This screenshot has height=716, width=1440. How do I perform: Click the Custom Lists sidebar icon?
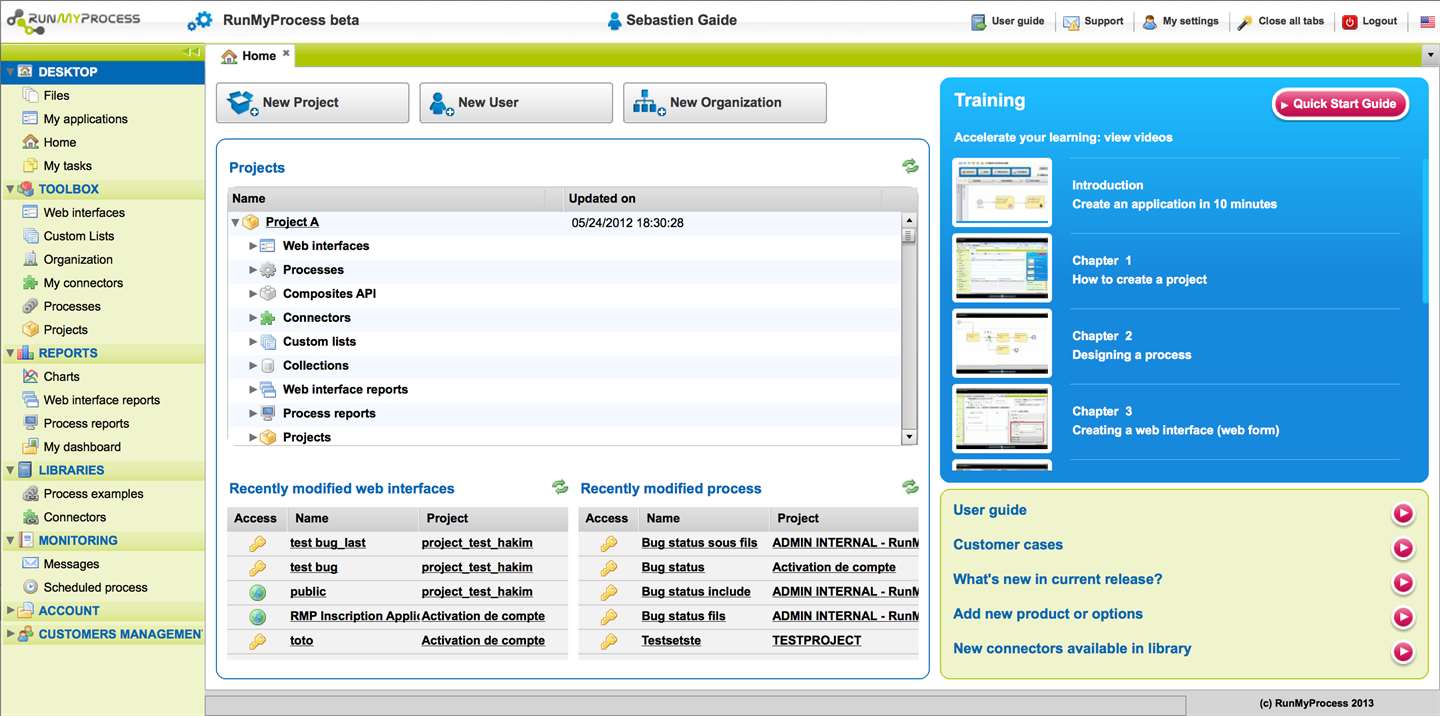tap(30, 236)
